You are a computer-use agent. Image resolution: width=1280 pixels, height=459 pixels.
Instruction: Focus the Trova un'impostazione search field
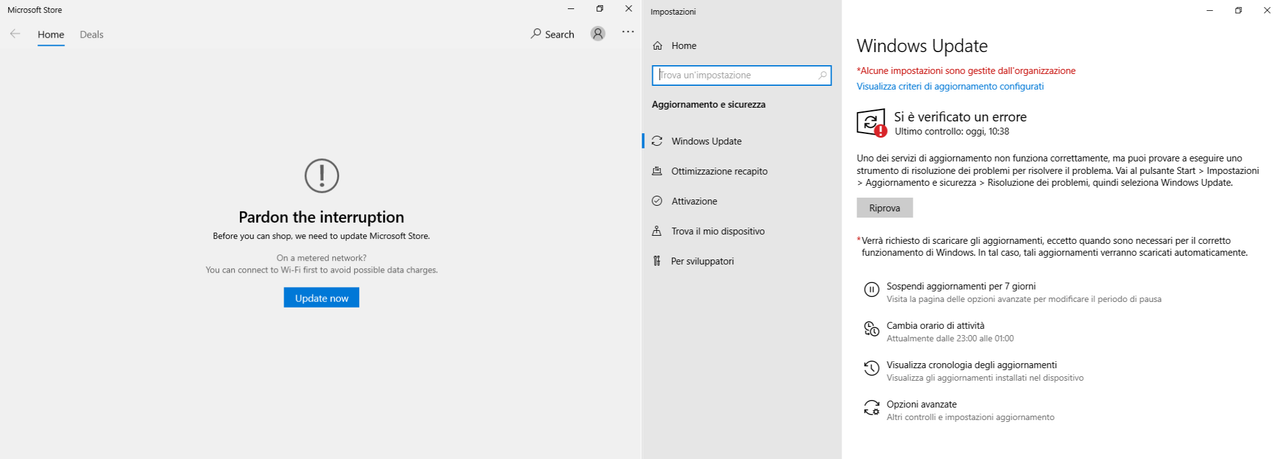pos(741,75)
